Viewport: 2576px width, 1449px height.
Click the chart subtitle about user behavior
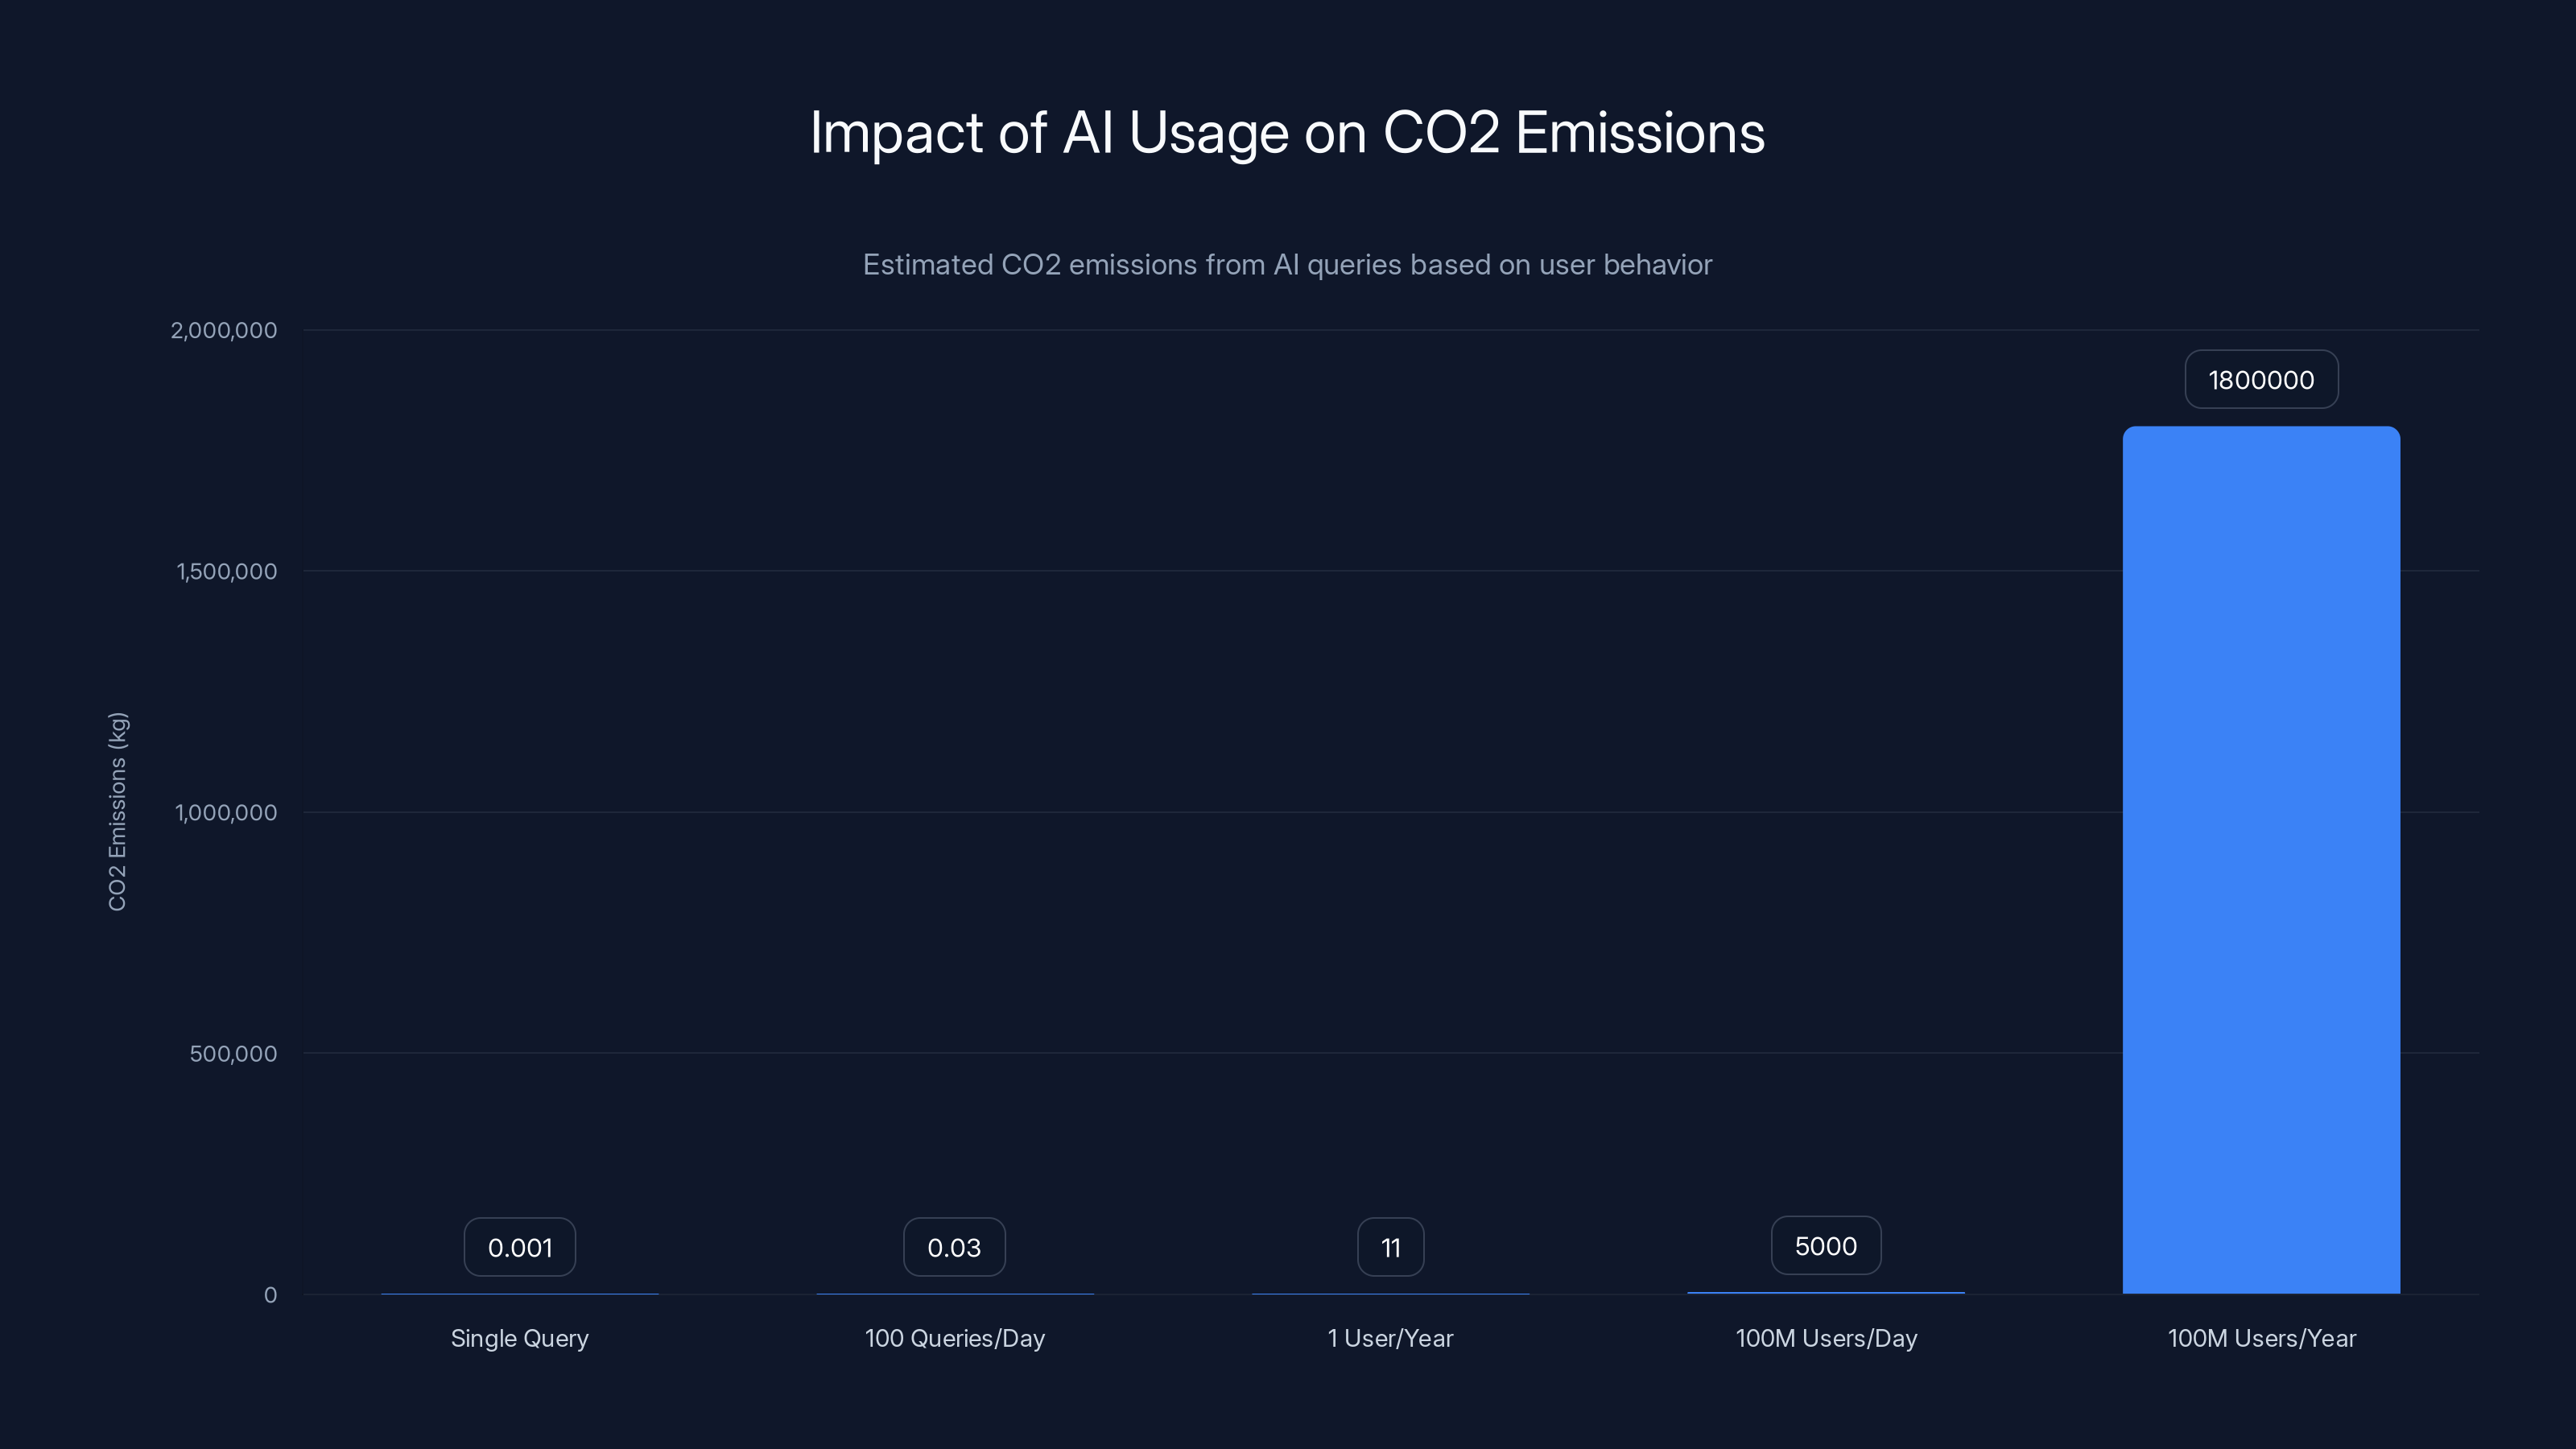(x=1287, y=265)
